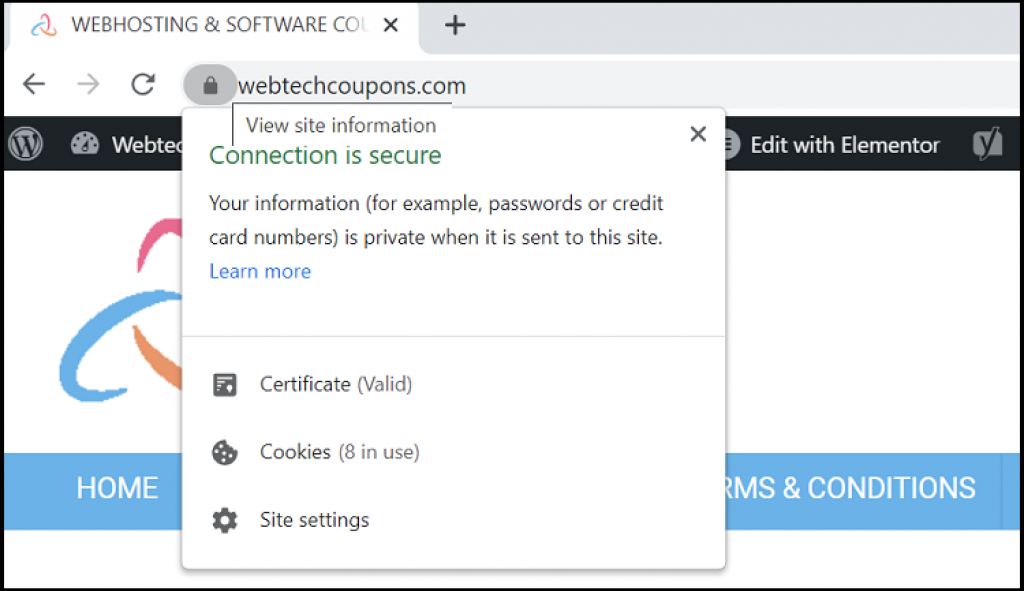Screen dimensions: 1024x591
Task: Go back to the previous page
Action: (34, 85)
